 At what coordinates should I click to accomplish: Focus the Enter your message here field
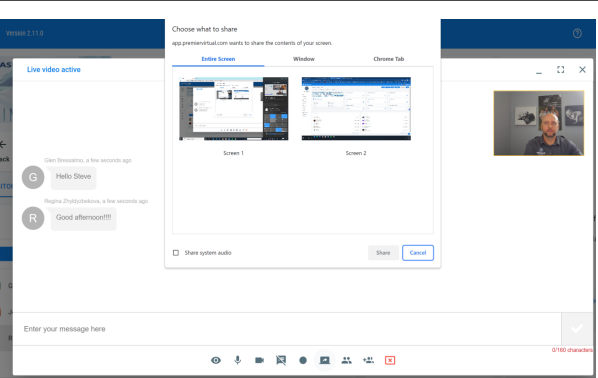[287, 329]
